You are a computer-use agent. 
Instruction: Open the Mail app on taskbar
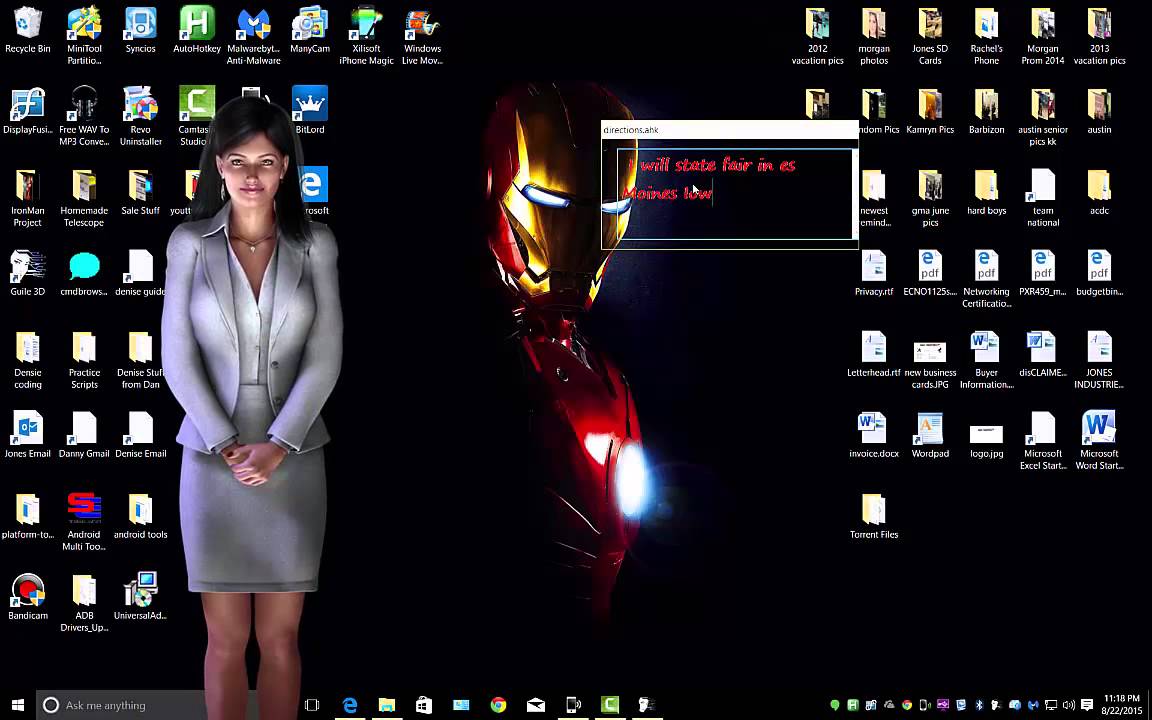[x=536, y=705]
